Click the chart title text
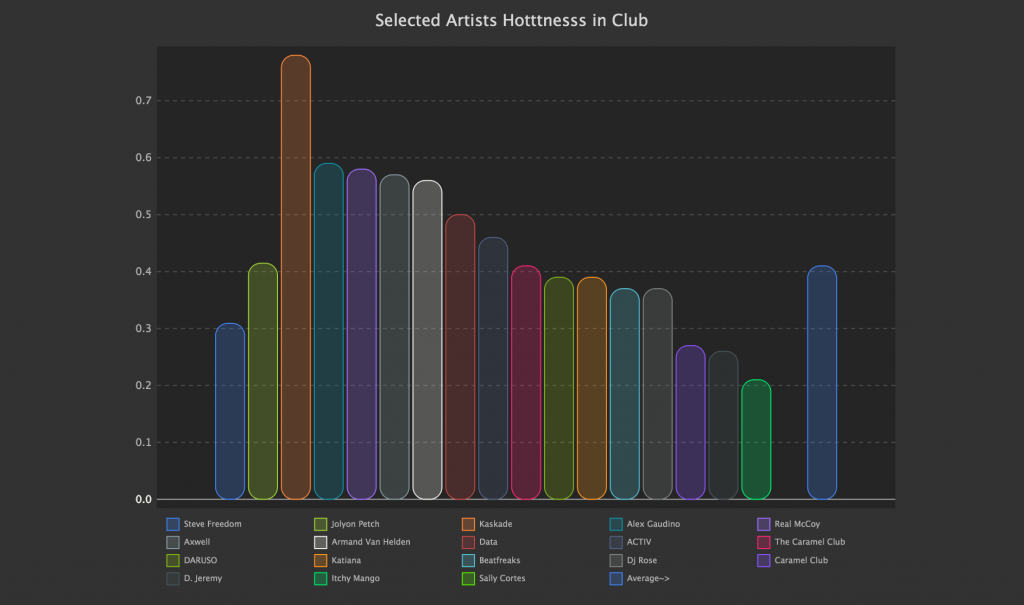The width and height of the screenshot is (1024, 605). [511, 20]
